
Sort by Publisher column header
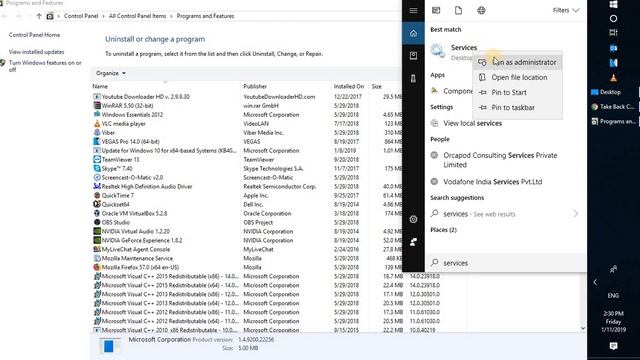click(x=255, y=86)
